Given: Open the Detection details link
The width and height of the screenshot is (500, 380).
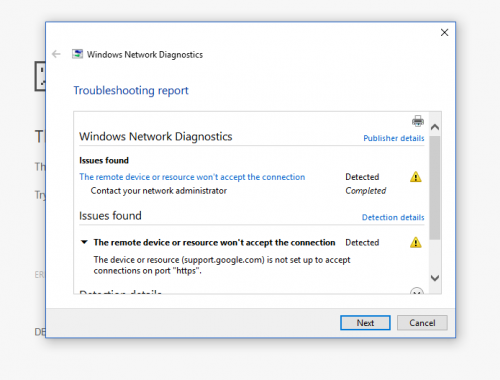Looking at the screenshot, I should [393, 217].
